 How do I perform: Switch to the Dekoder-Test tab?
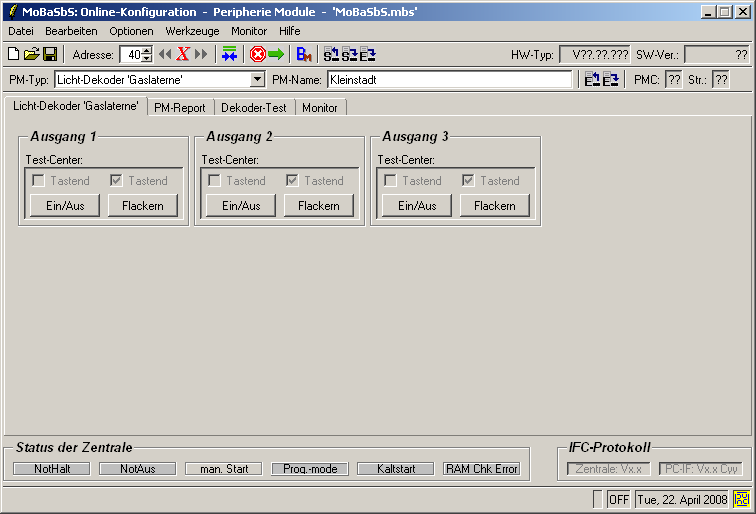254,108
